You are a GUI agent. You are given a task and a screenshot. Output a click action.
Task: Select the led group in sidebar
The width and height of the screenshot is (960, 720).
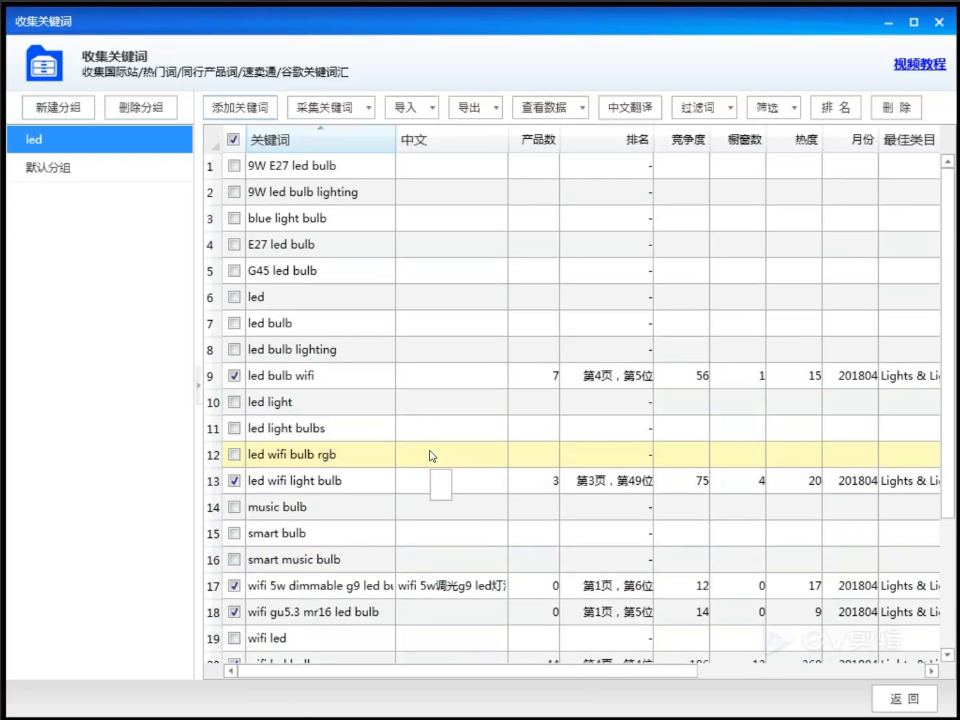click(100, 140)
